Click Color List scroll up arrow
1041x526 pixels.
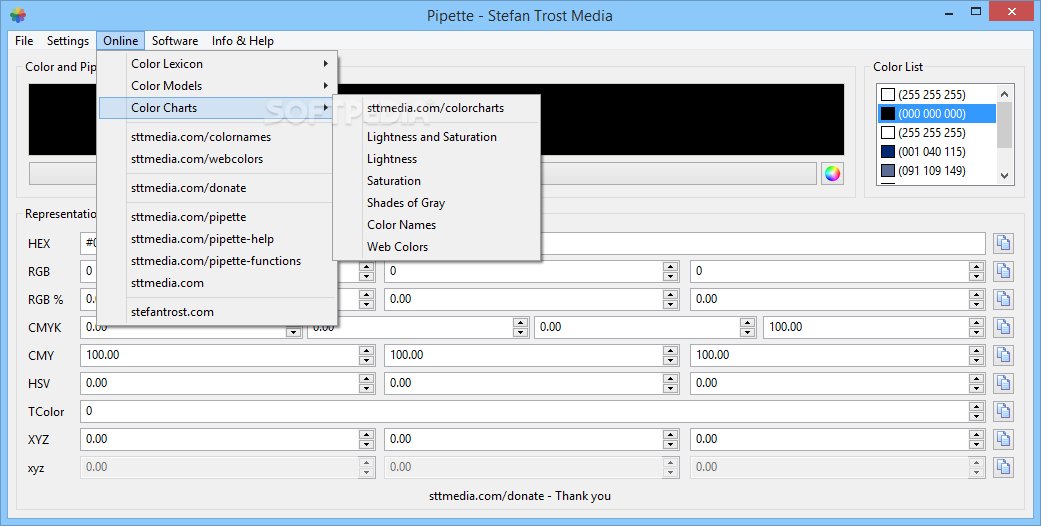coord(1004,94)
